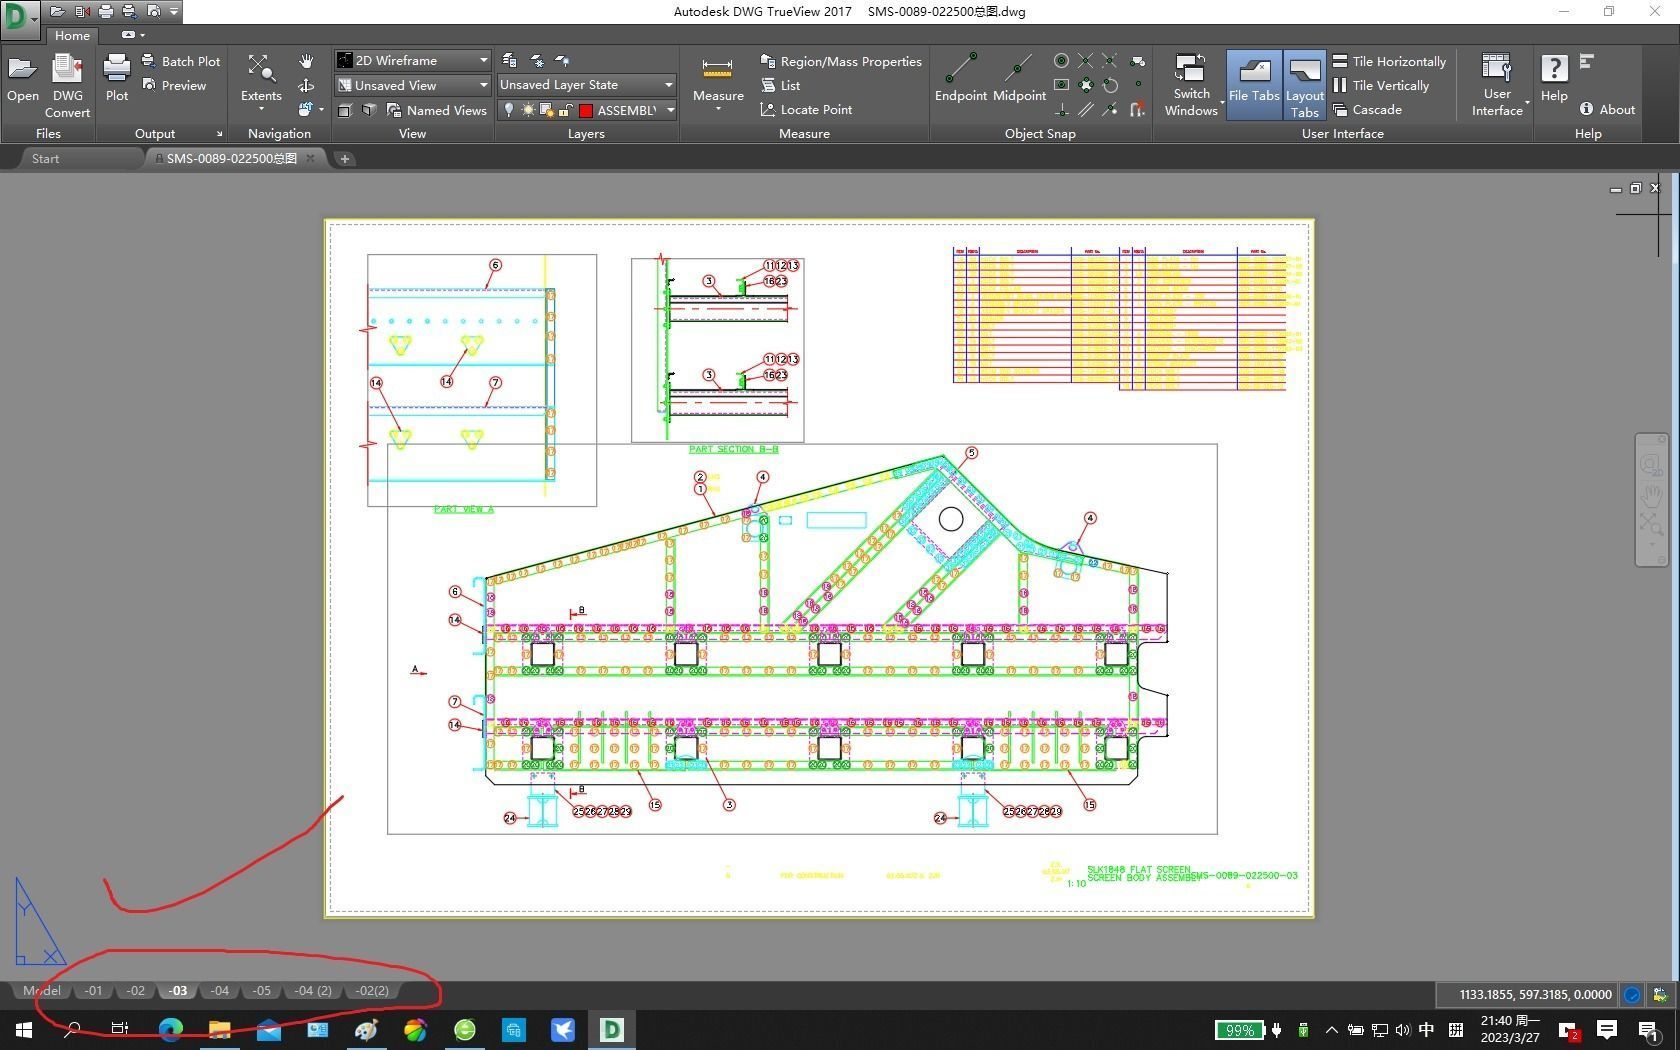Click the red ASSEMBLY layer color swatch
The width and height of the screenshot is (1680, 1050).
coord(586,110)
